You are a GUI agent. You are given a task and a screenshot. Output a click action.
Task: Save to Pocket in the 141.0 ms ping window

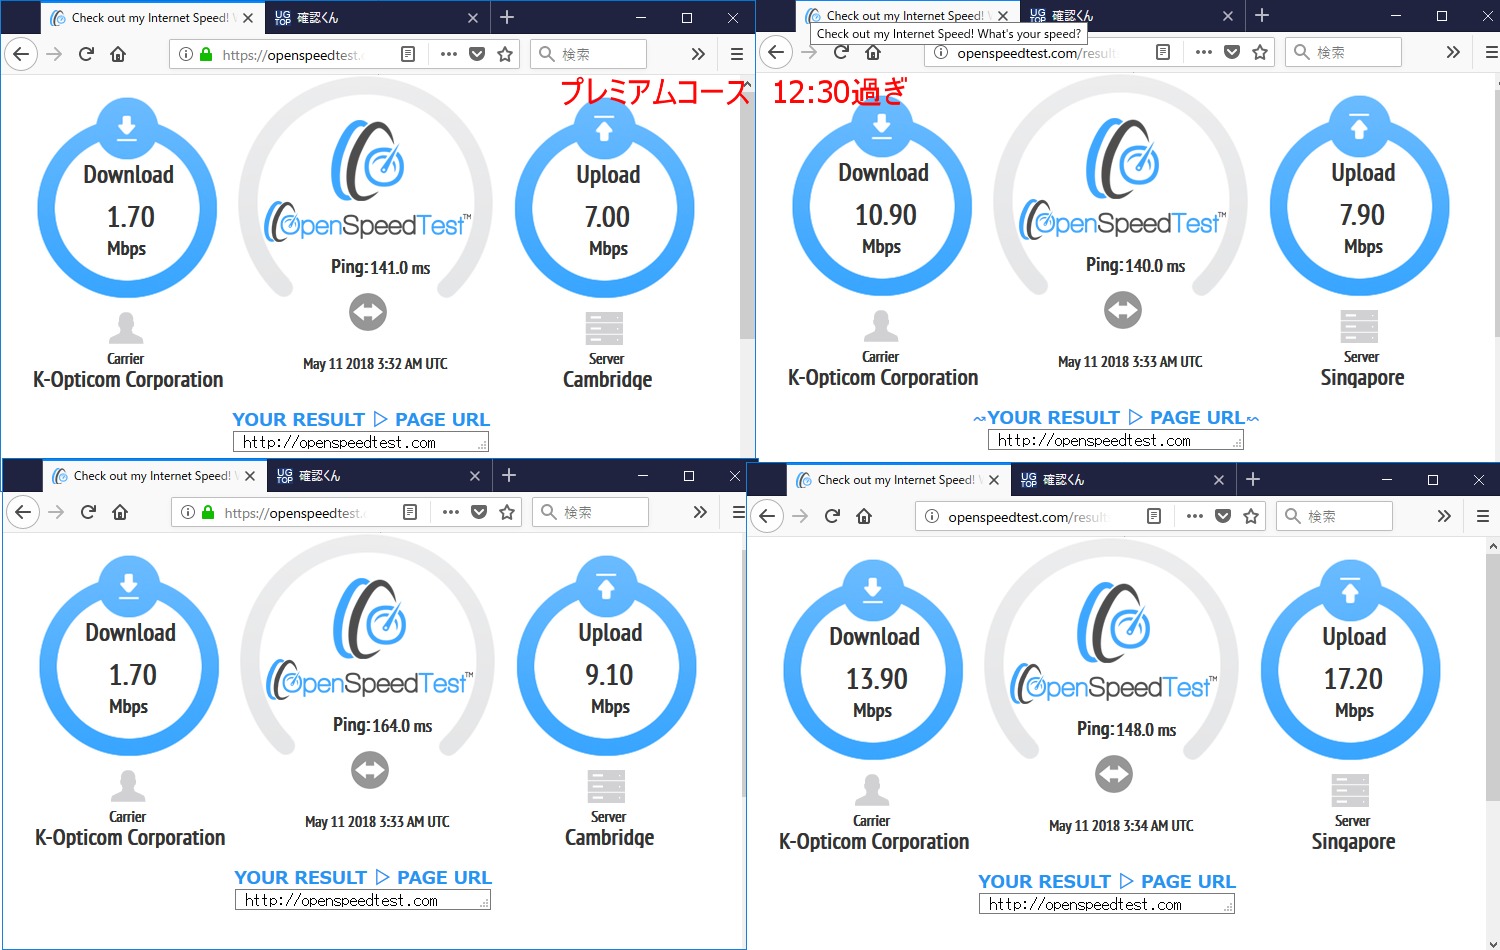(477, 54)
